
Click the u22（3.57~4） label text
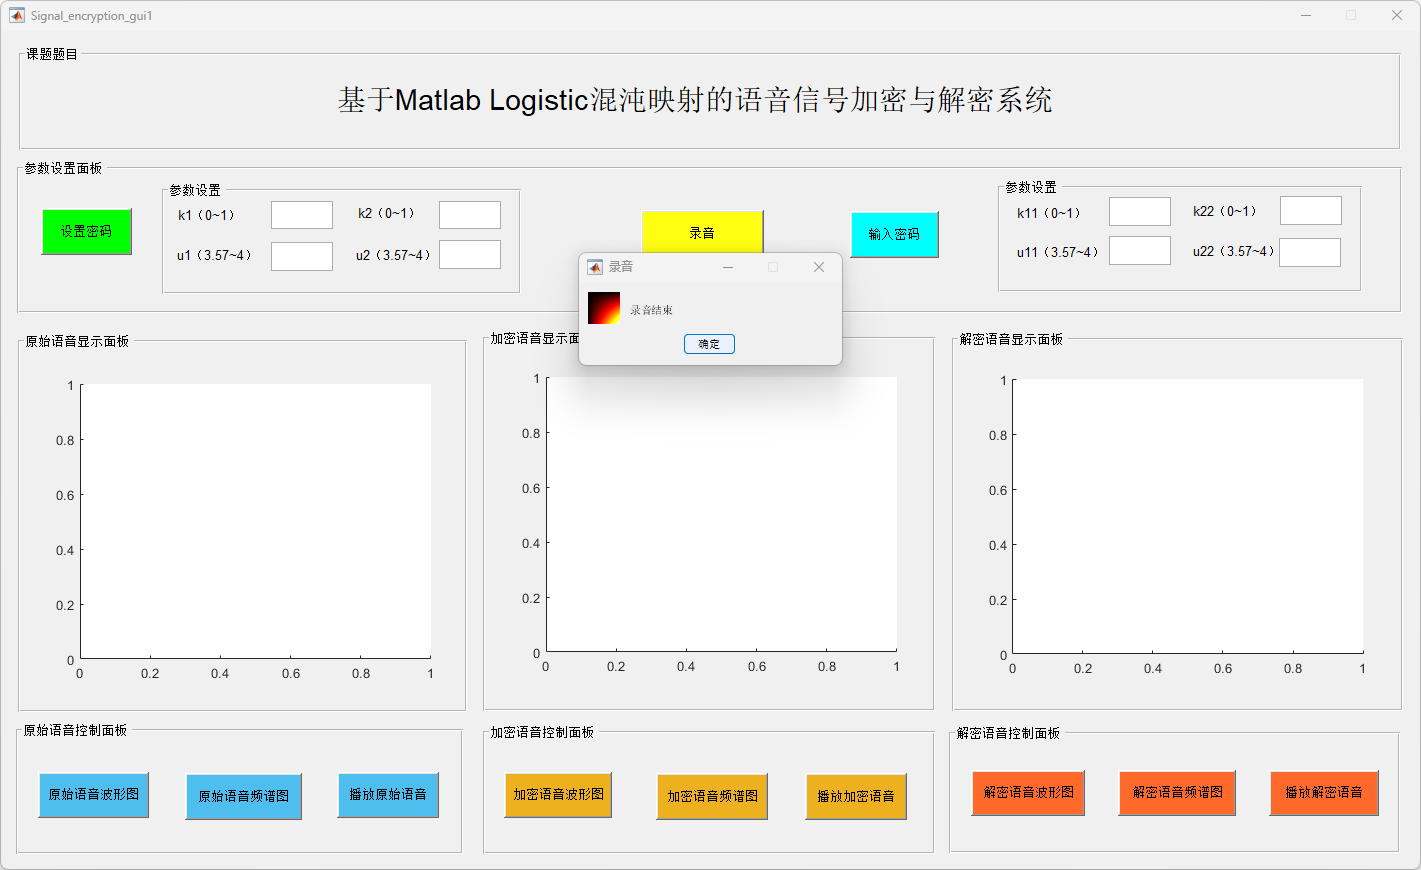click(x=1234, y=251)
